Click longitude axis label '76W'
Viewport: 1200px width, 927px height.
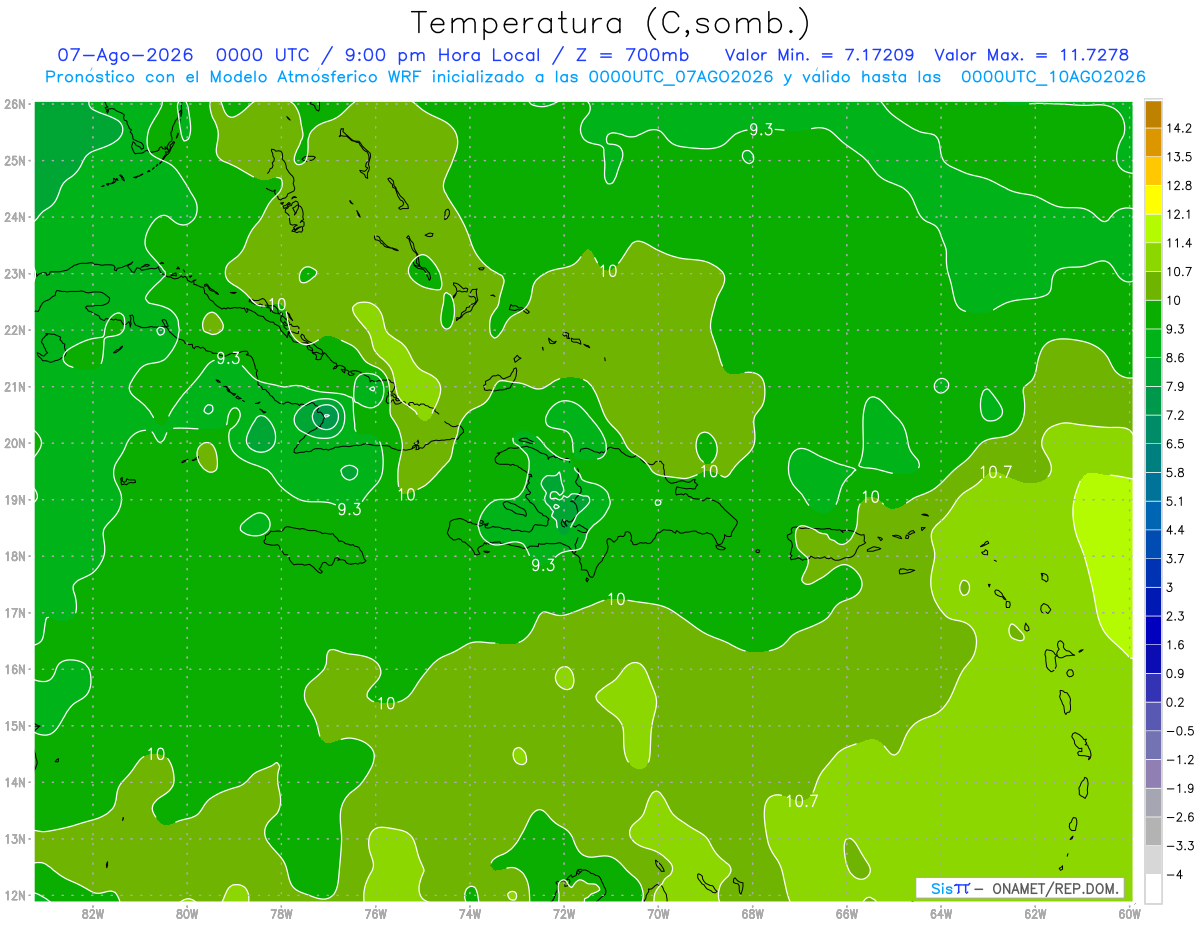pyautogui.click(x=376, y=913)
